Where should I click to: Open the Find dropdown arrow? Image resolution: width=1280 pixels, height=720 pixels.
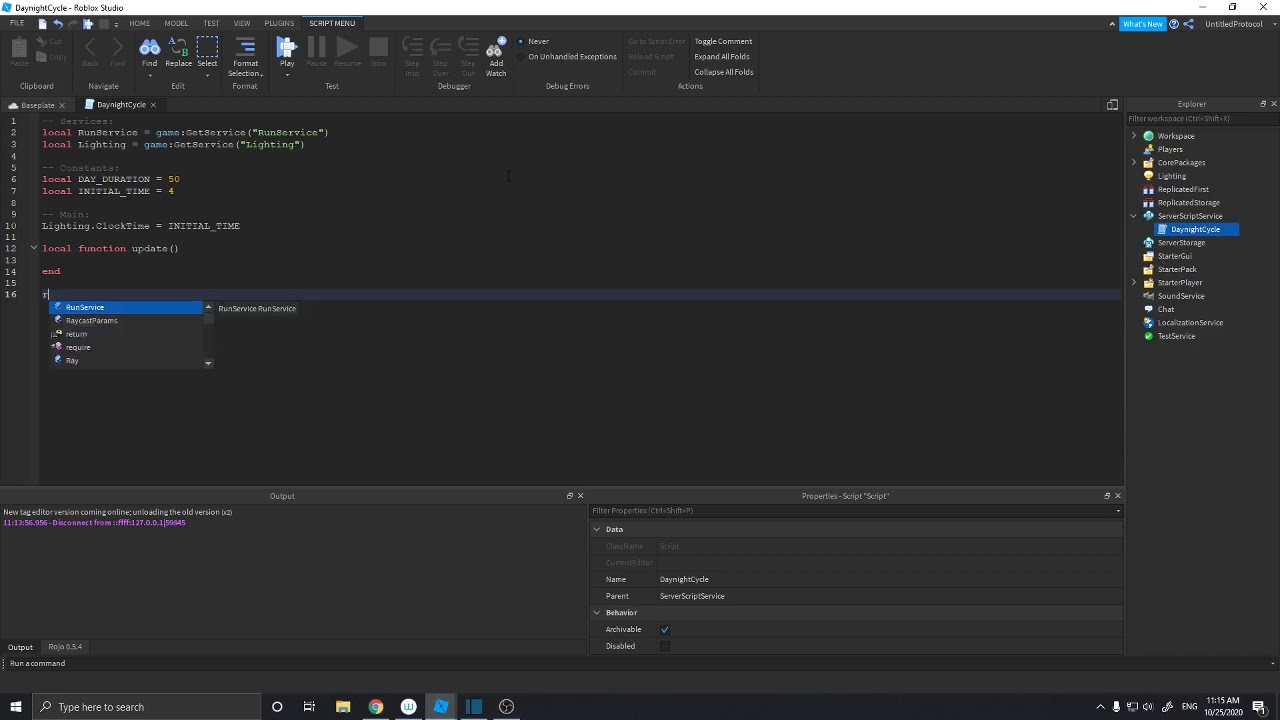pyautogui.click(x=149, y=75)
